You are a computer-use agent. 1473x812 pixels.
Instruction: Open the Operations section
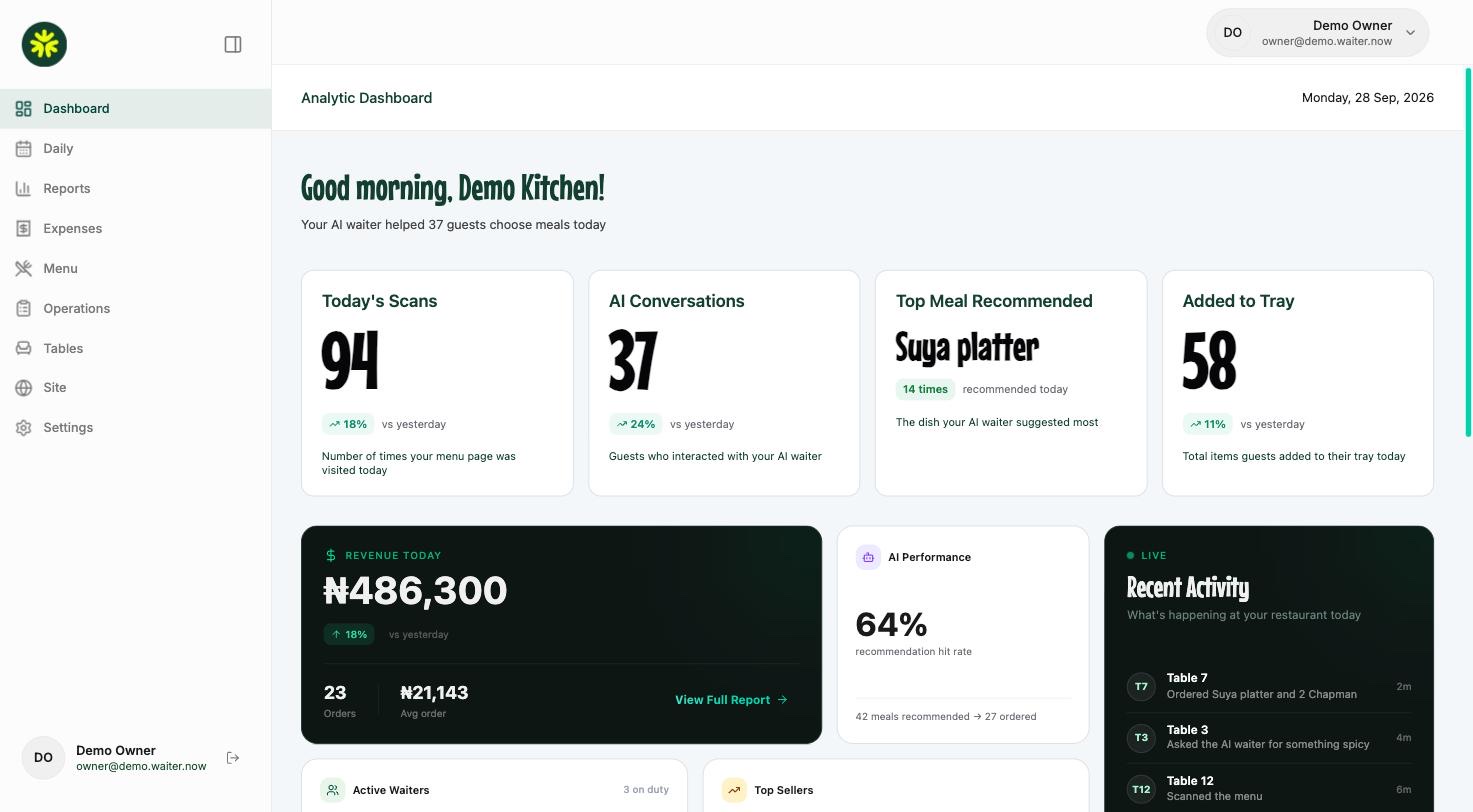click(136, 308)
